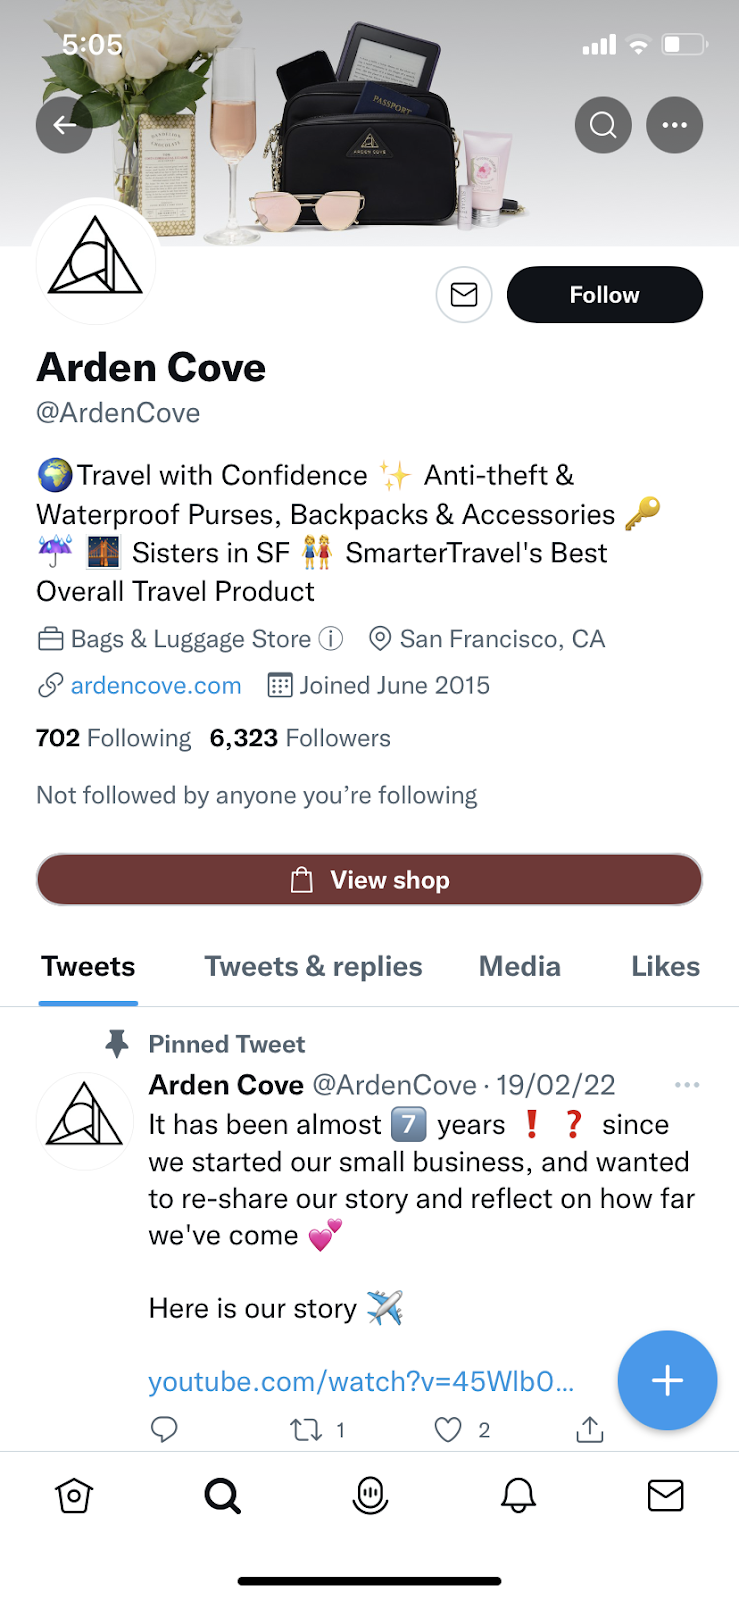The image size is (739, 1600).
Task: Retweet the pinned tweet
Action: [306, 1430]
